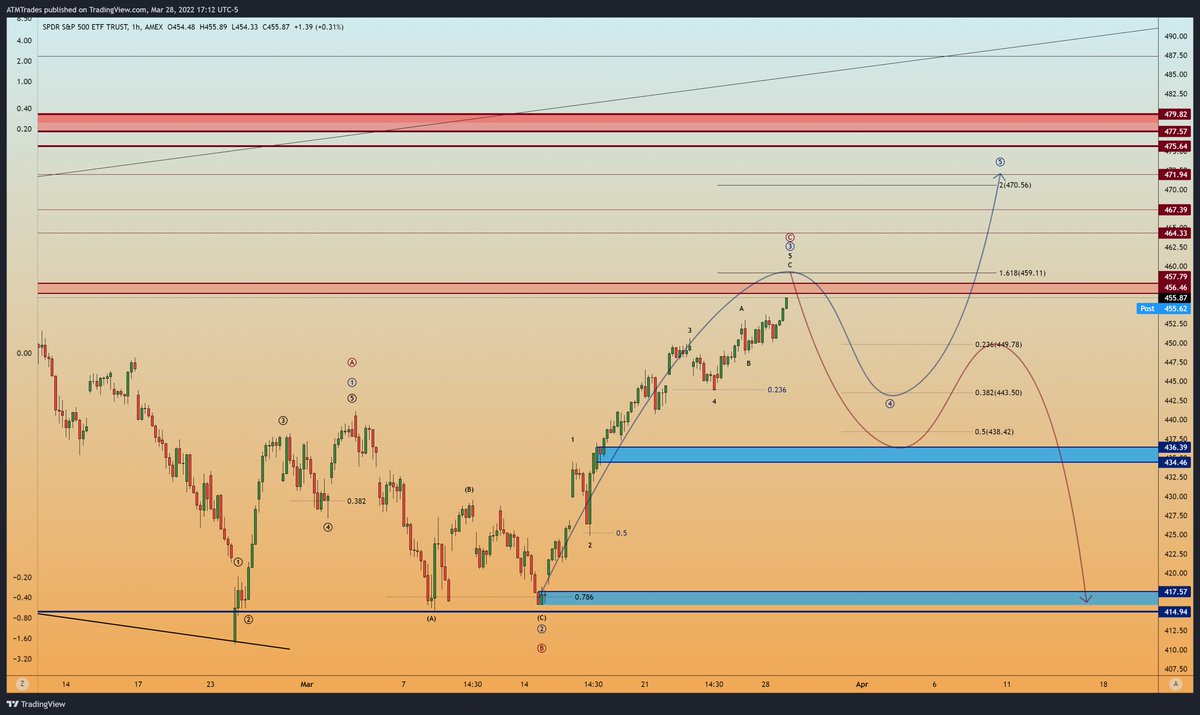Select the 464.33 price label on the axis

pos(1174,233)
